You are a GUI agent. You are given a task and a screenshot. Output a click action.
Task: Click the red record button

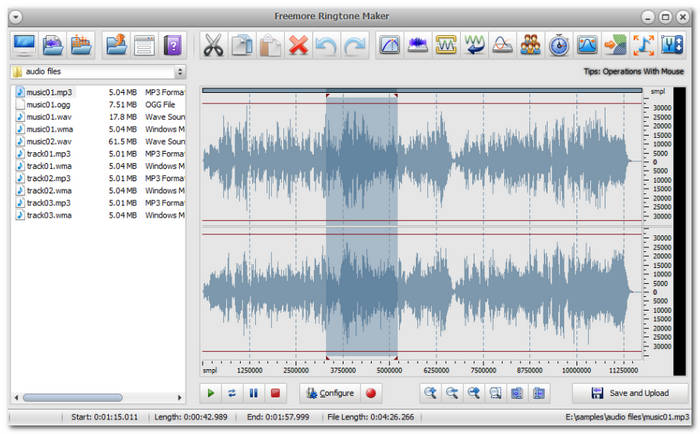(x=371, y=393)
